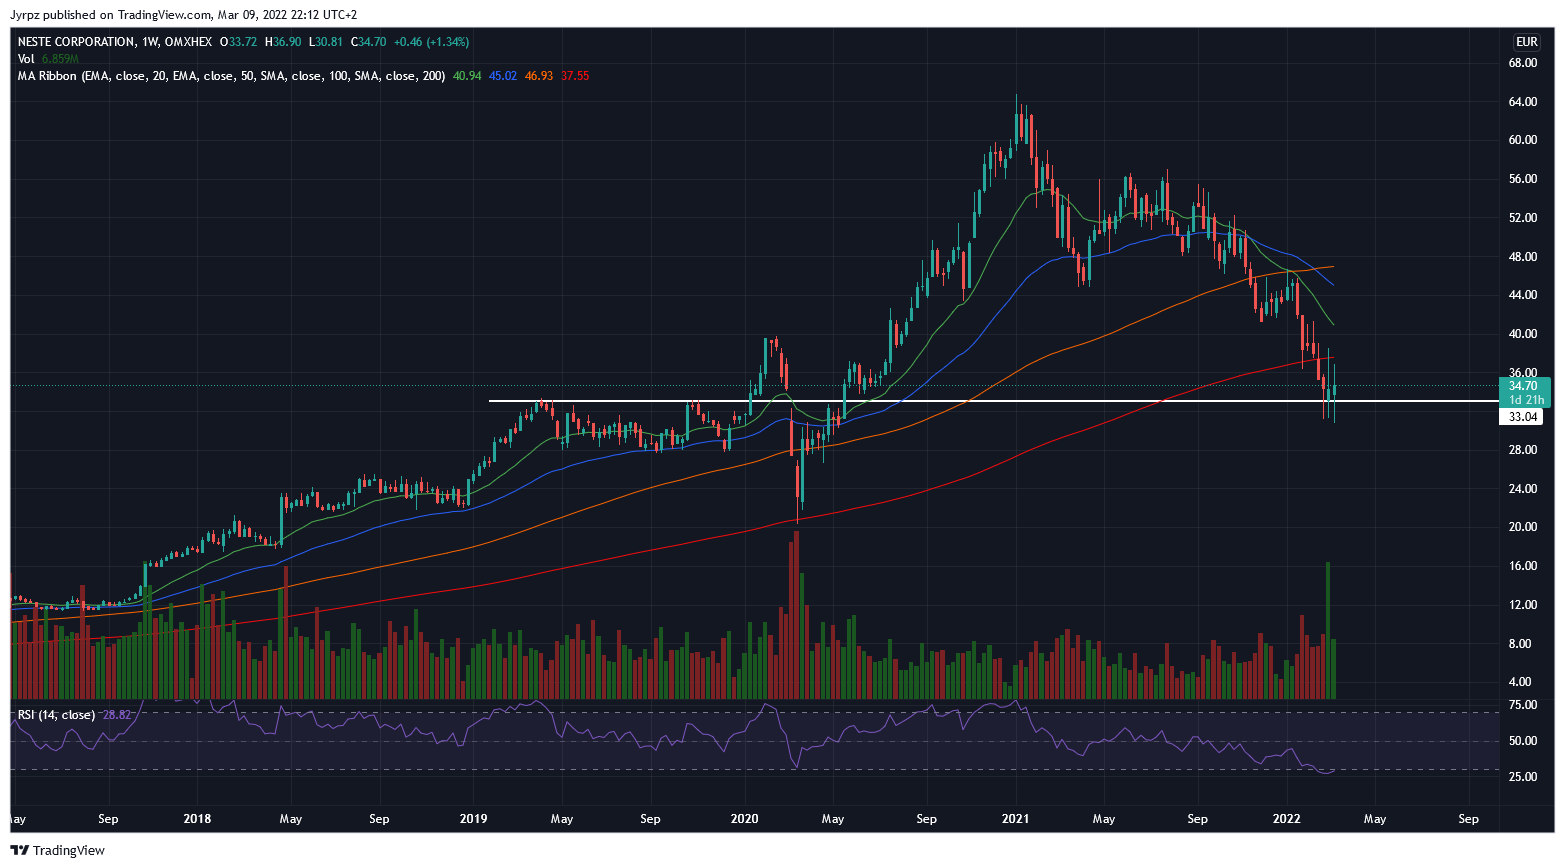1565x868 pixels.
Task: Click the blue EMA 50 value 45.02
Action: (503, 76)
